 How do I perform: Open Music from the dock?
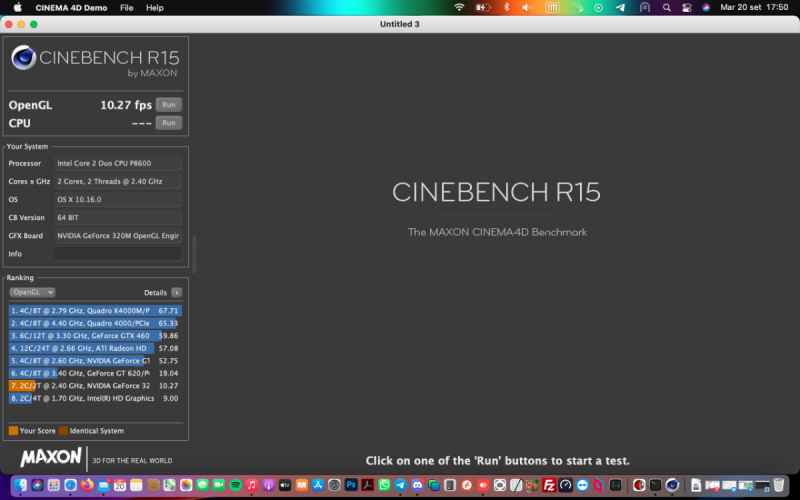252,485
